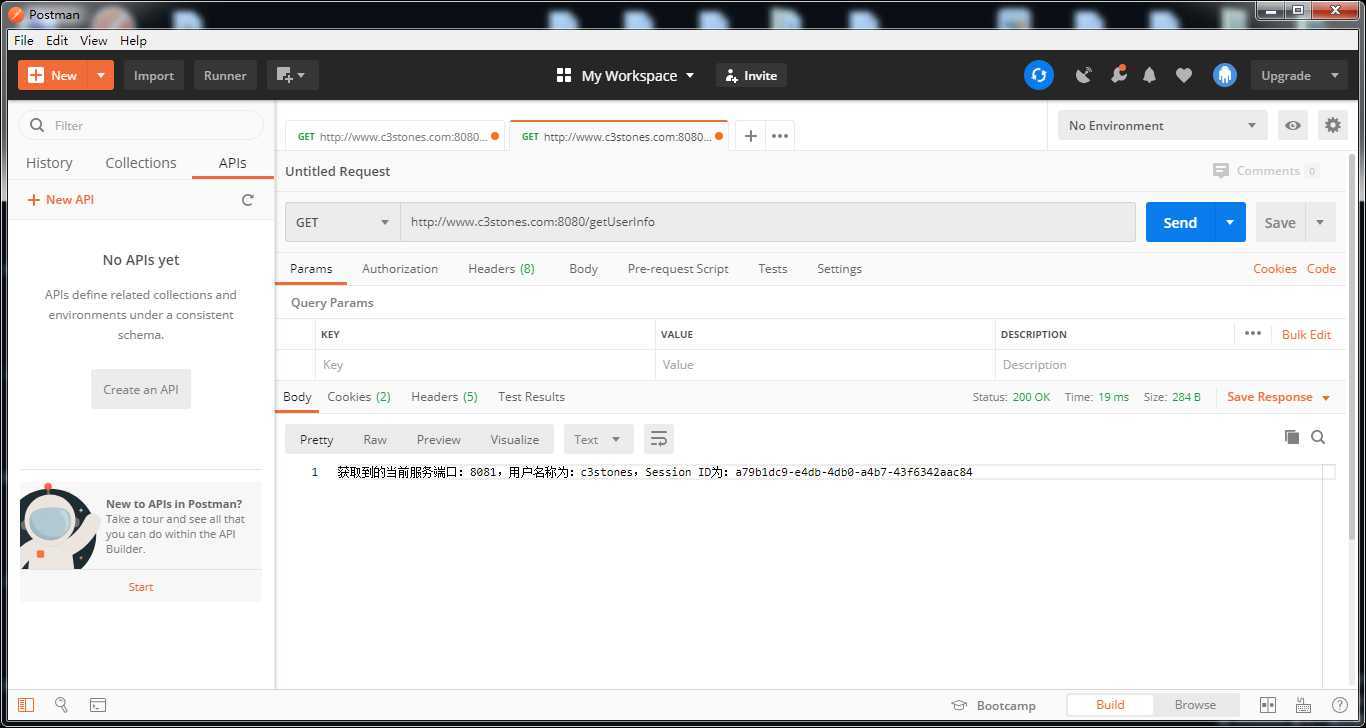The height and width of the screenshot is (728, 1366).
Task: Select the request Body tab
Action: (583, 269)
